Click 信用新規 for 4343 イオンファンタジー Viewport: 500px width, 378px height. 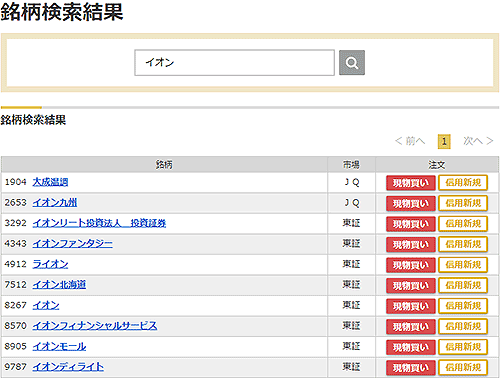[x=463, y=244]
